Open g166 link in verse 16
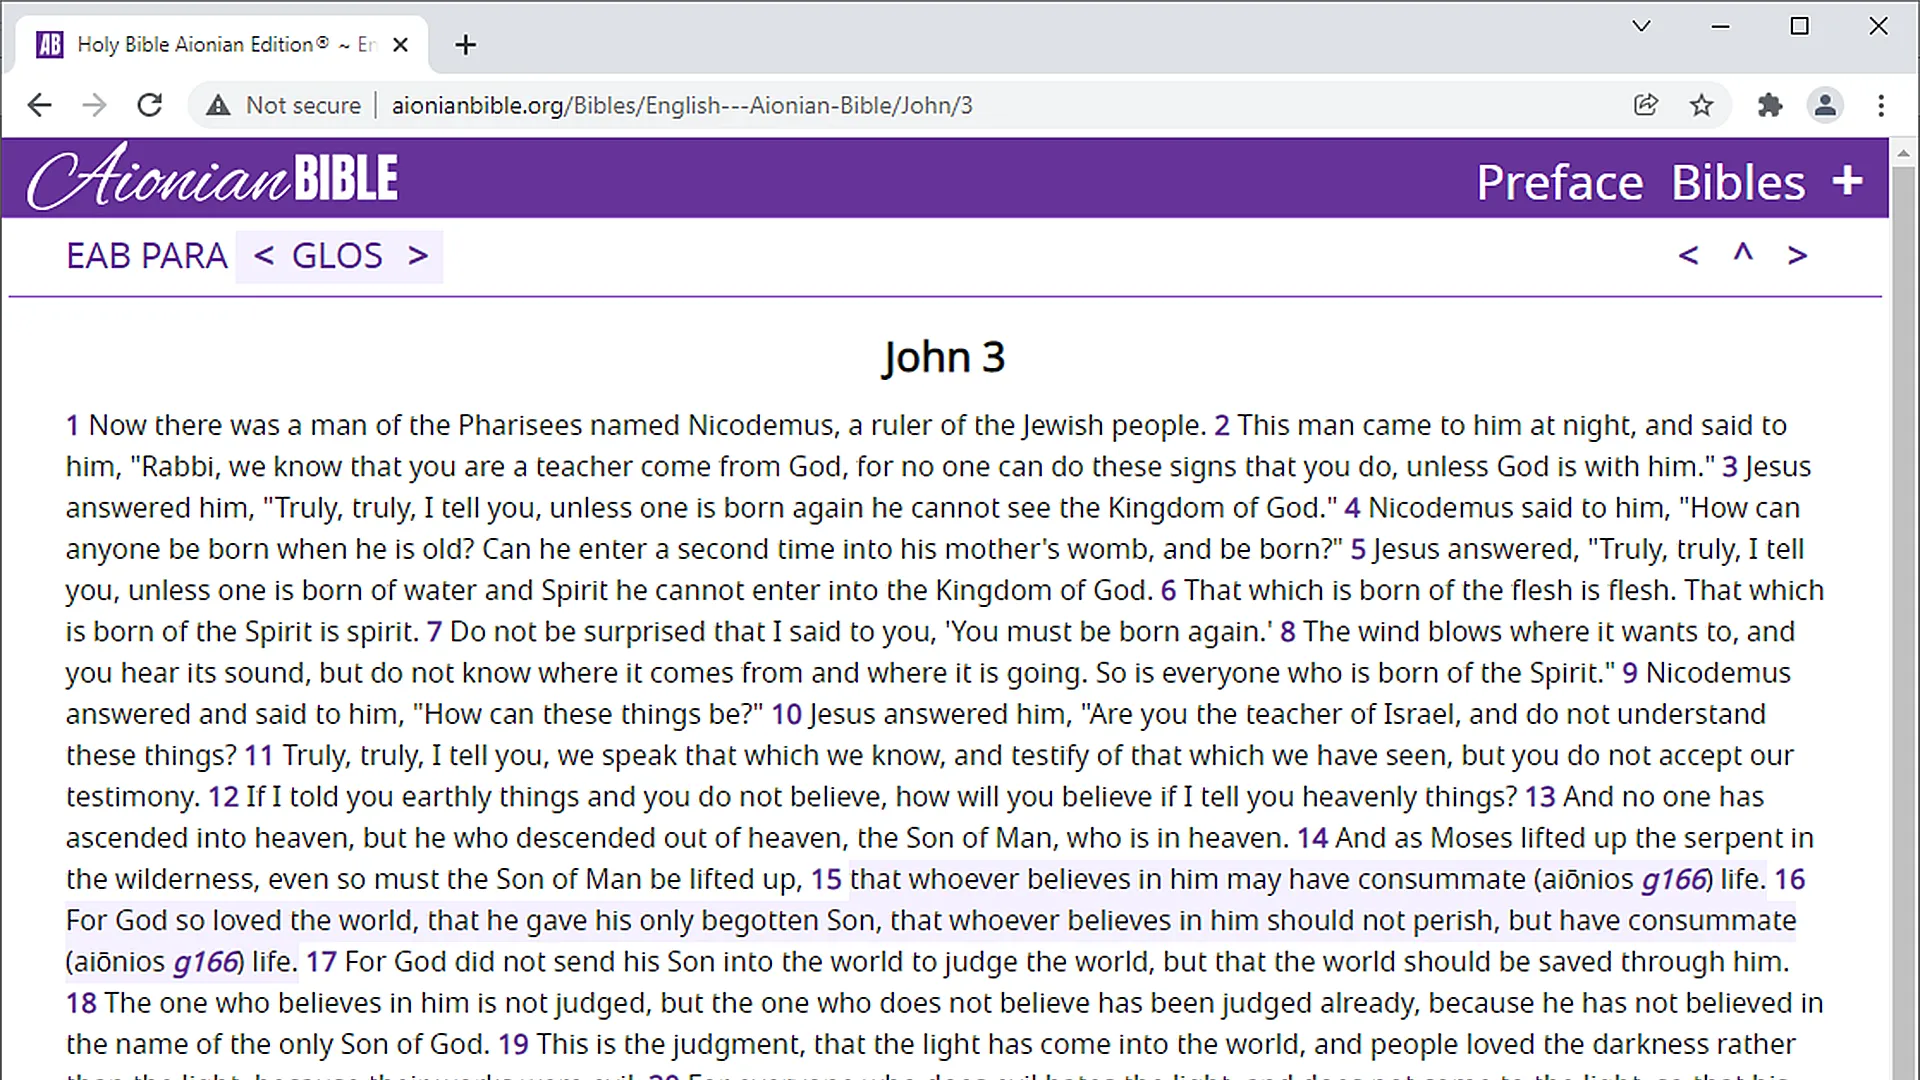 [205, 962]
